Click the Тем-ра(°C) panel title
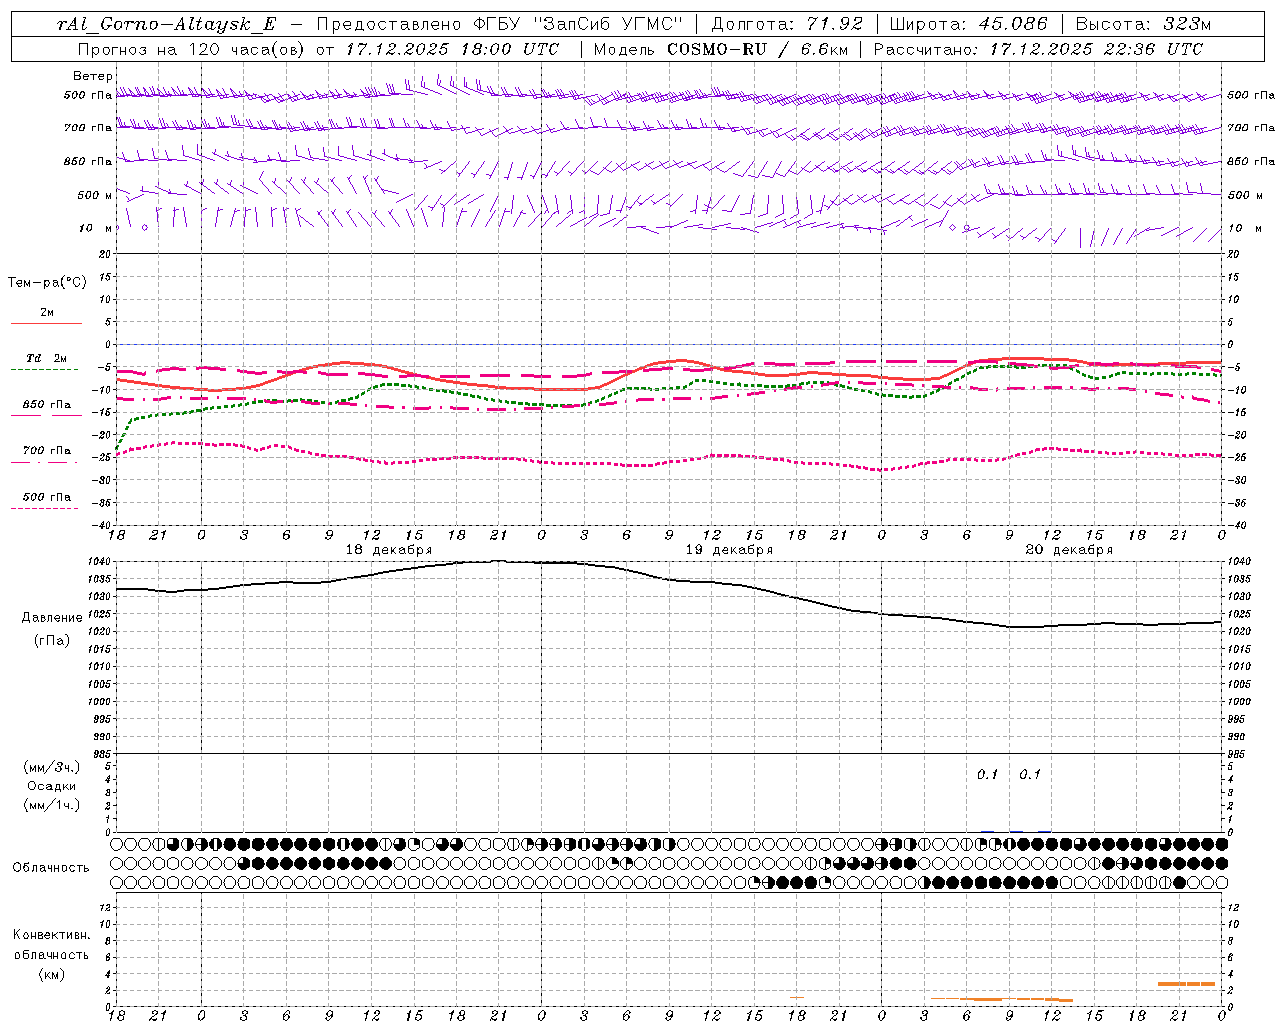1280x1024 pixels. tap(47, 283)
